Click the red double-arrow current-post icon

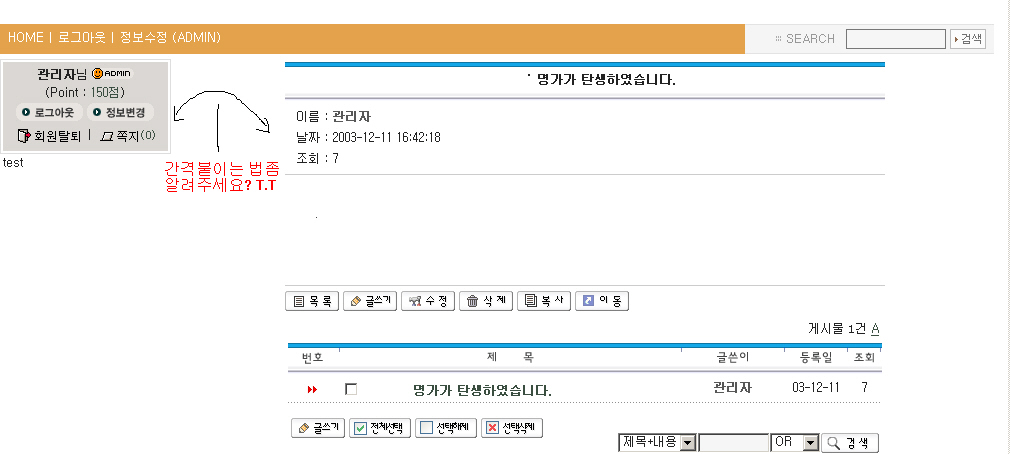[x=312, y=390]
